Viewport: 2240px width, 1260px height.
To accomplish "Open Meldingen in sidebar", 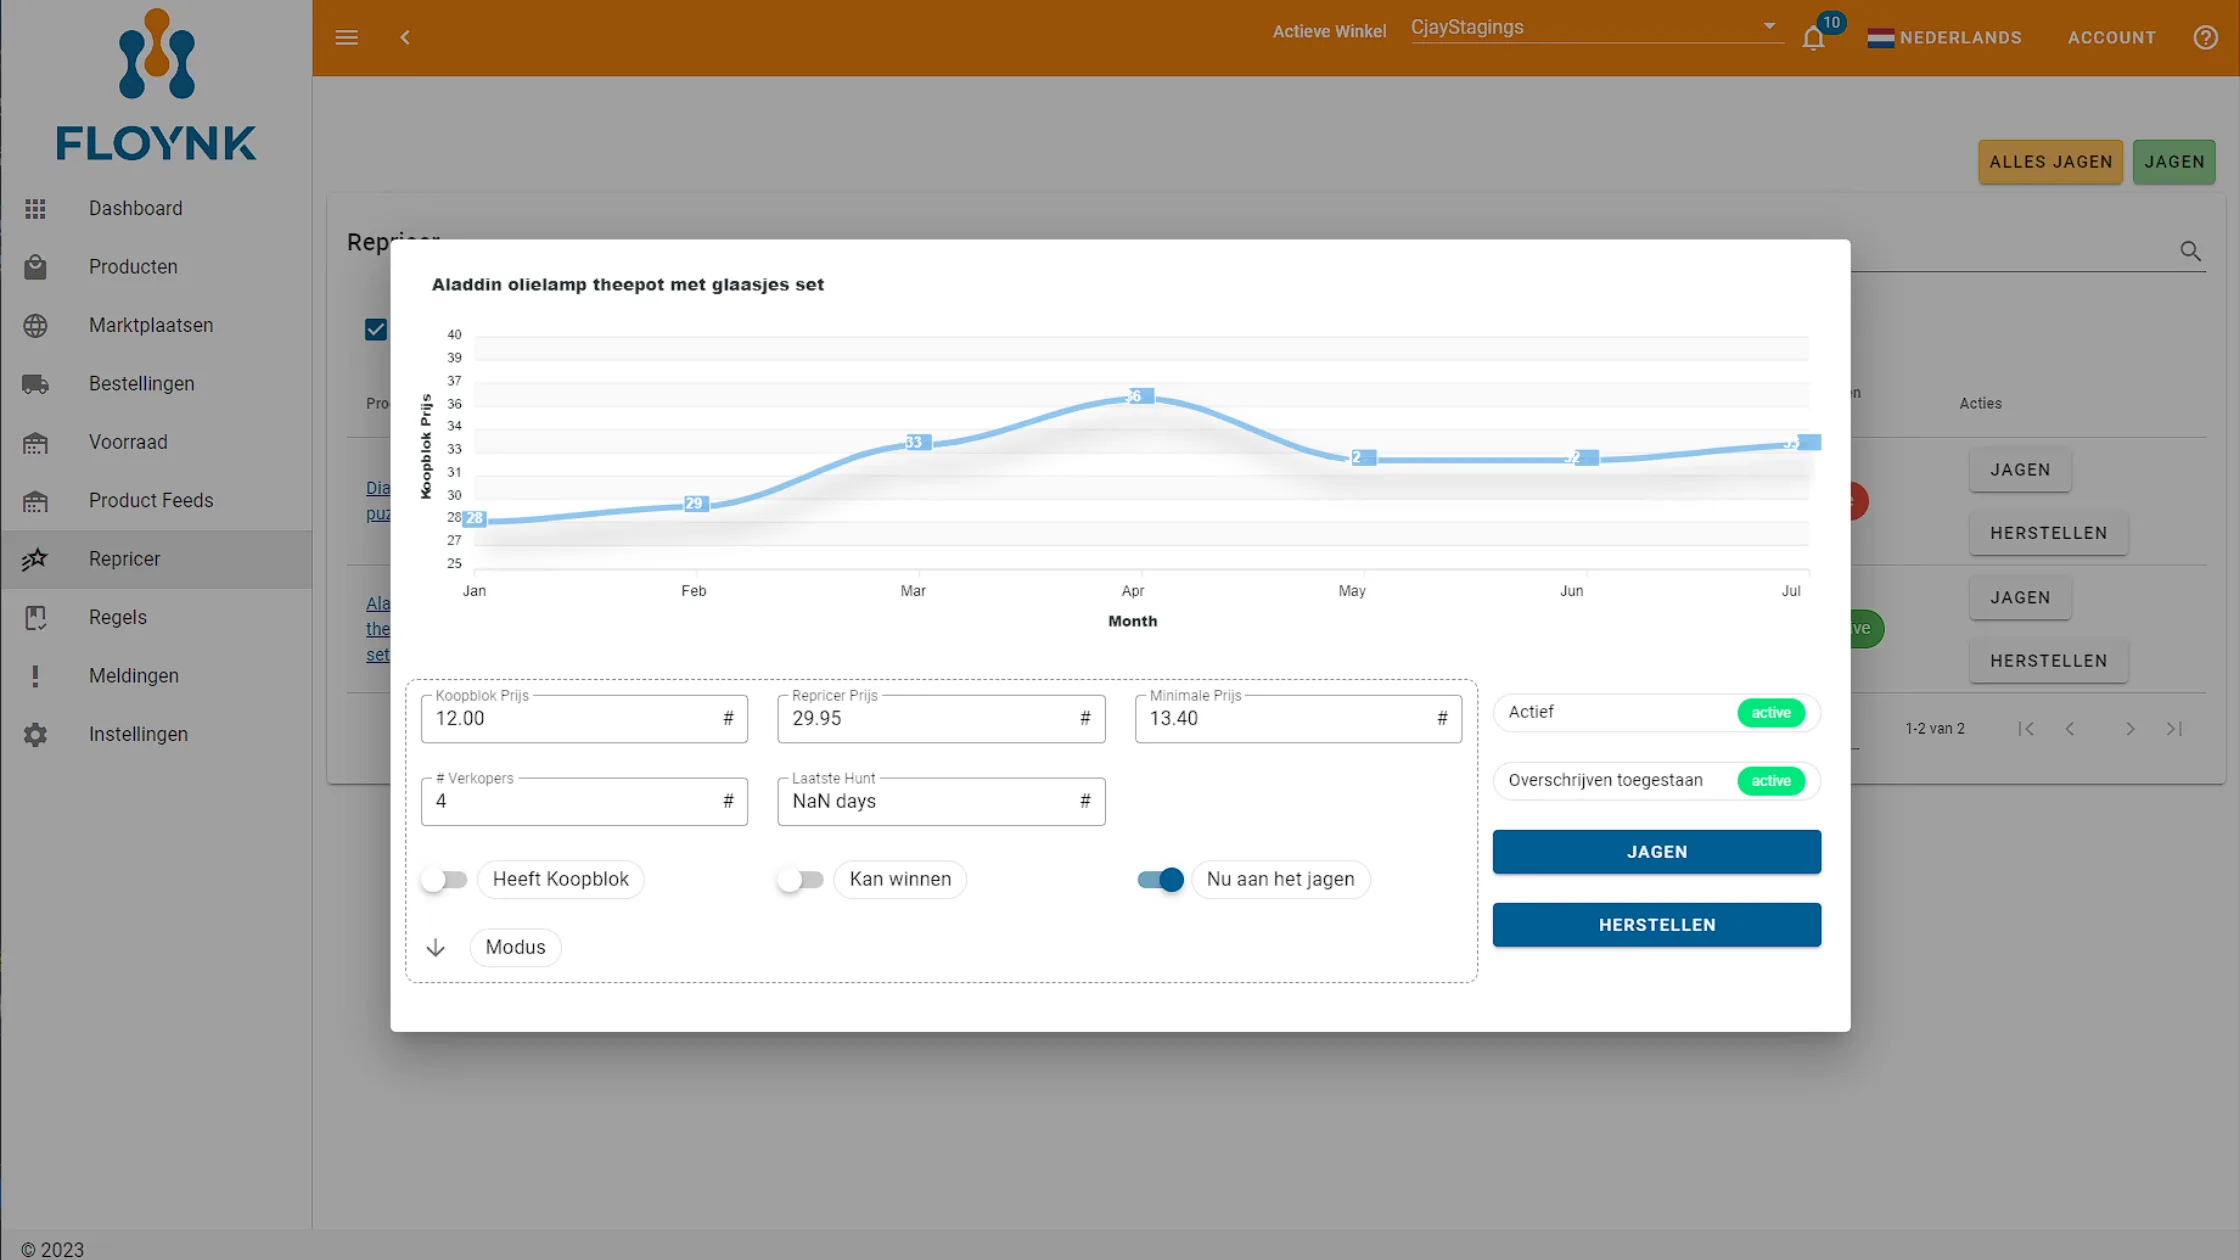I will [x=156, y=676].
